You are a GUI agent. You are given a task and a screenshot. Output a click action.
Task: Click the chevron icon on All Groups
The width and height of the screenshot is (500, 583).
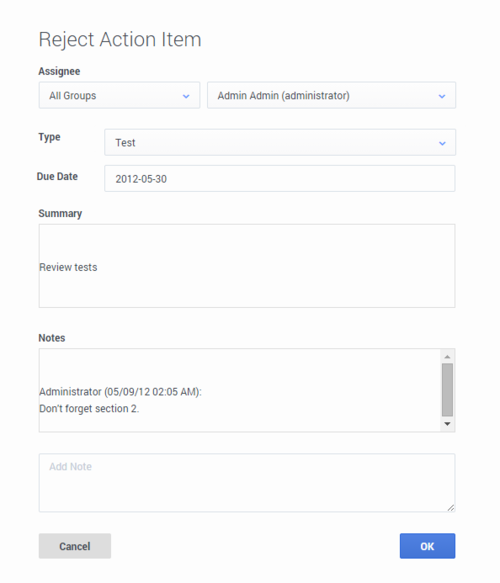pyautogui.click(x=186, y=96)
